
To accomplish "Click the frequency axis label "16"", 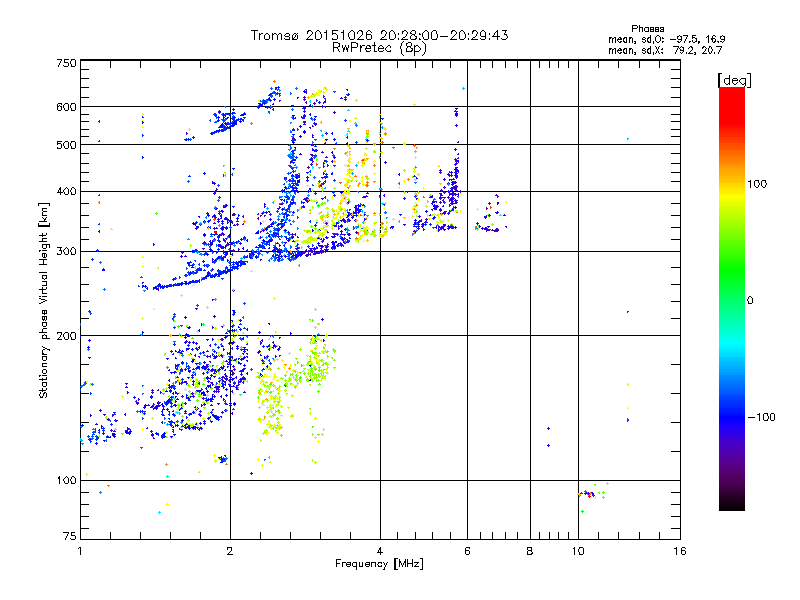I will point(680,551).
